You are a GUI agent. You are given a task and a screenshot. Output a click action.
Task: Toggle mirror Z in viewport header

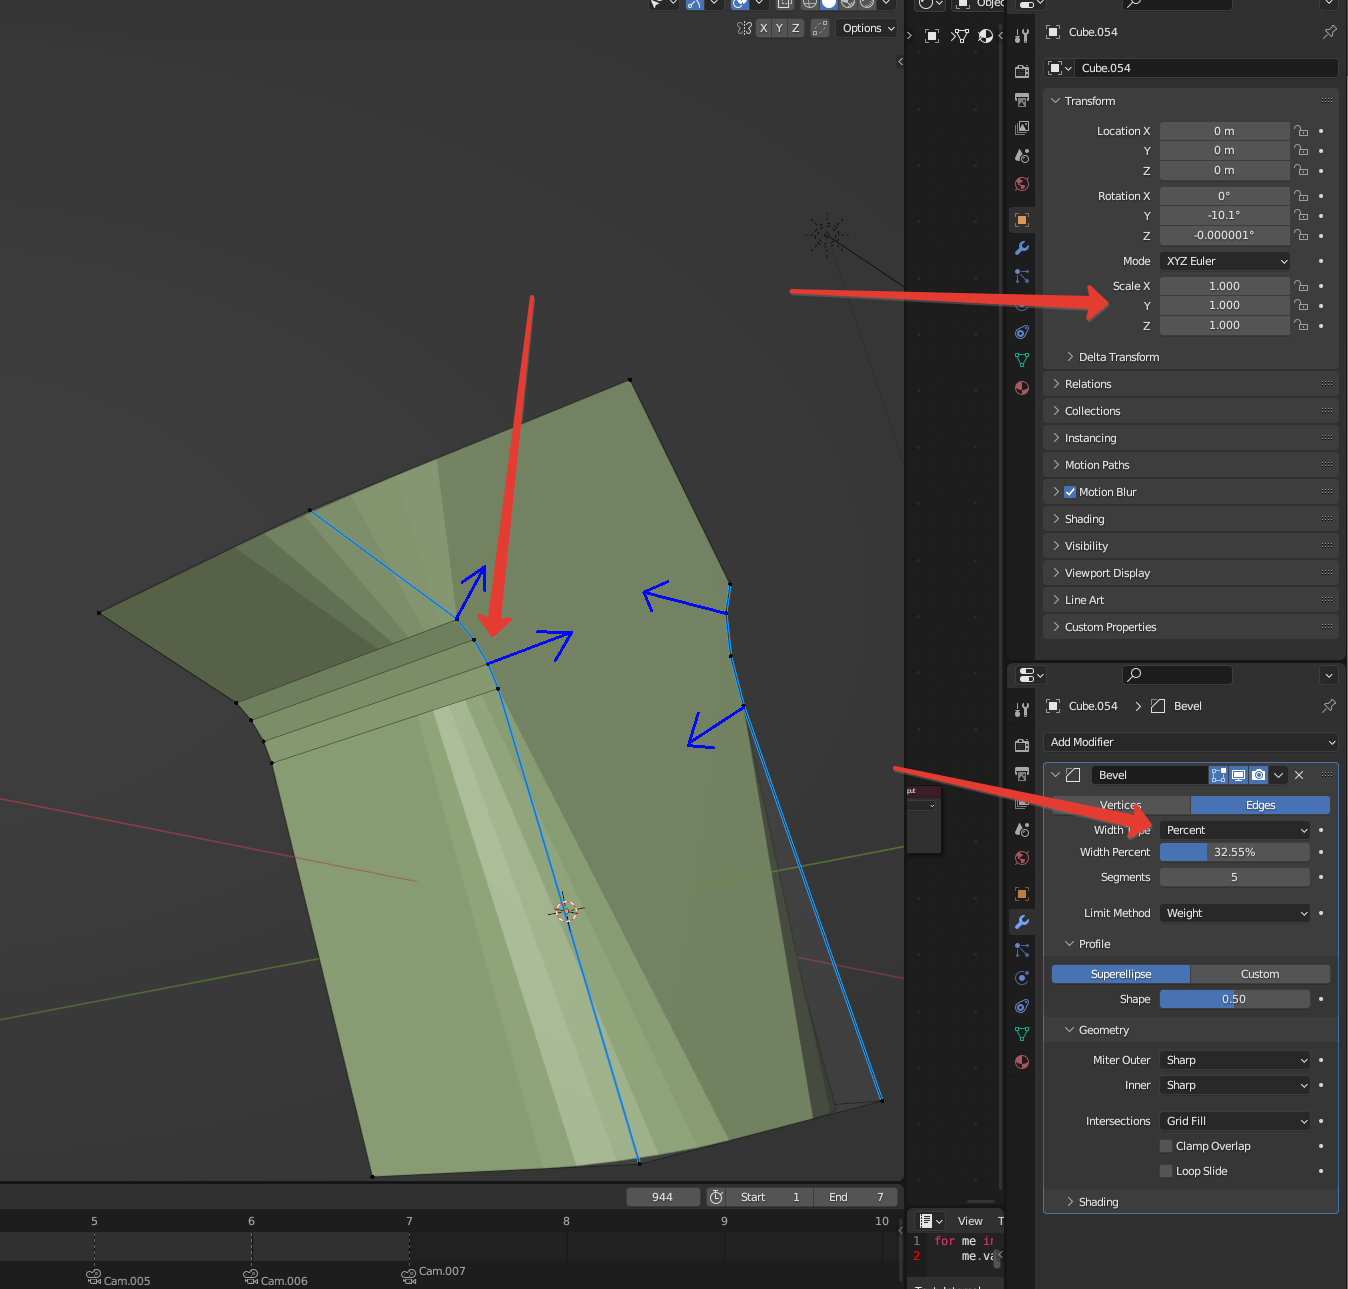795,28
